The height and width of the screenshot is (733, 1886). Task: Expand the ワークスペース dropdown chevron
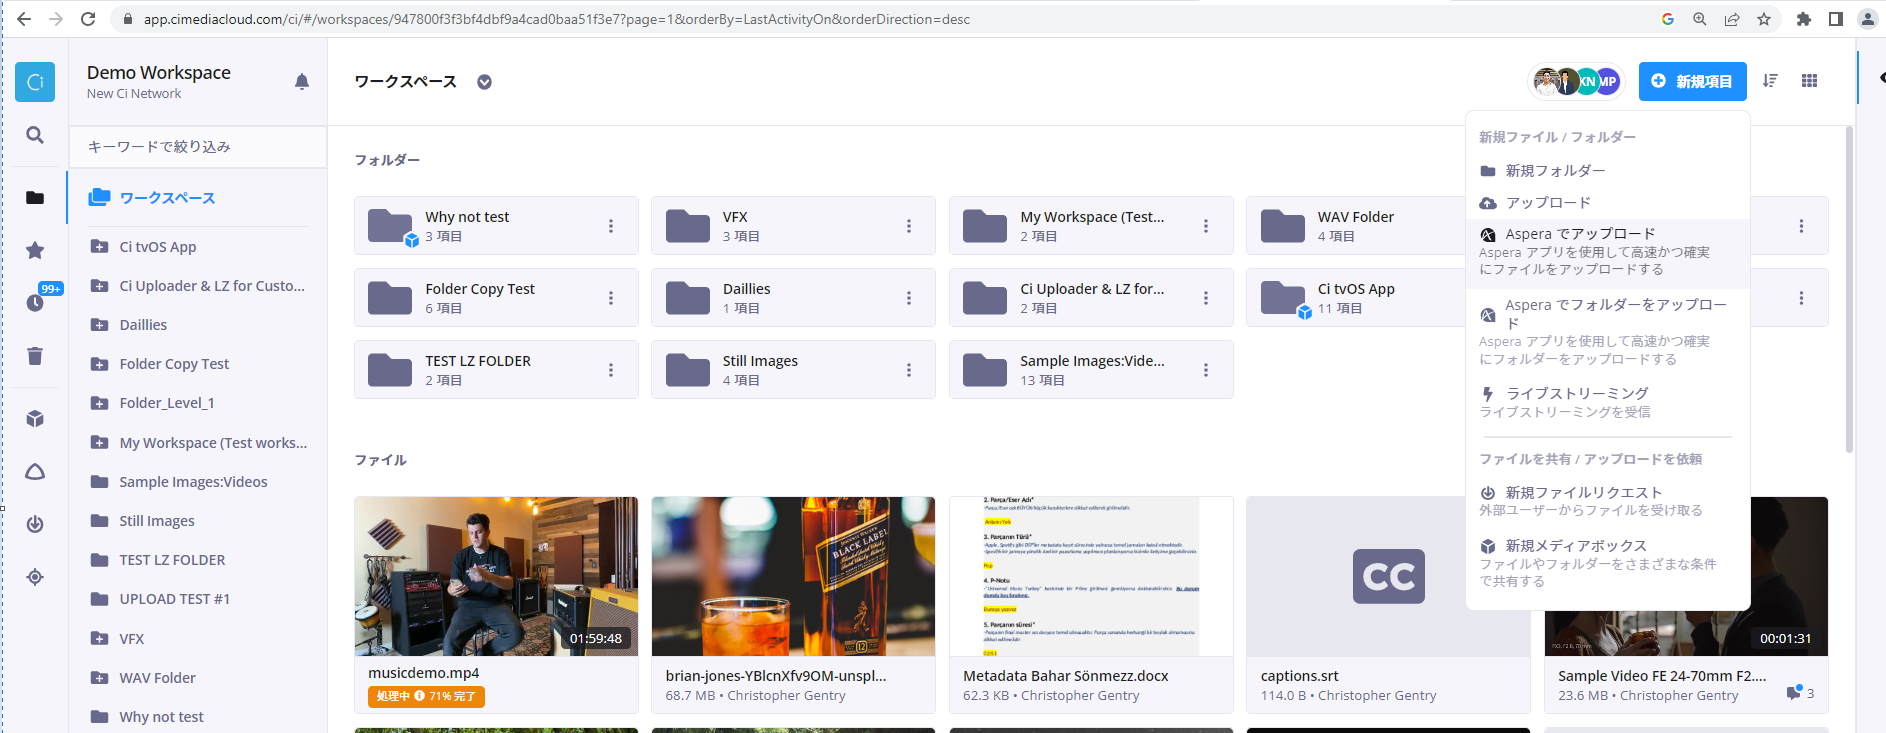point(484,82)
